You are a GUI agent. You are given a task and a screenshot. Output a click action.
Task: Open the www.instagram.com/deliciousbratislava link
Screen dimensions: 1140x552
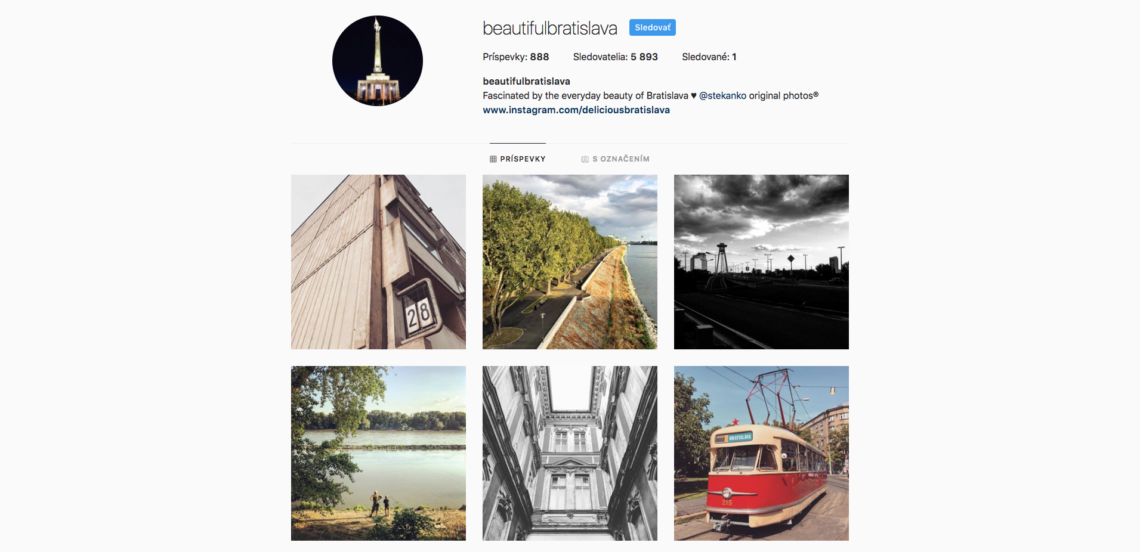(576, 110)
